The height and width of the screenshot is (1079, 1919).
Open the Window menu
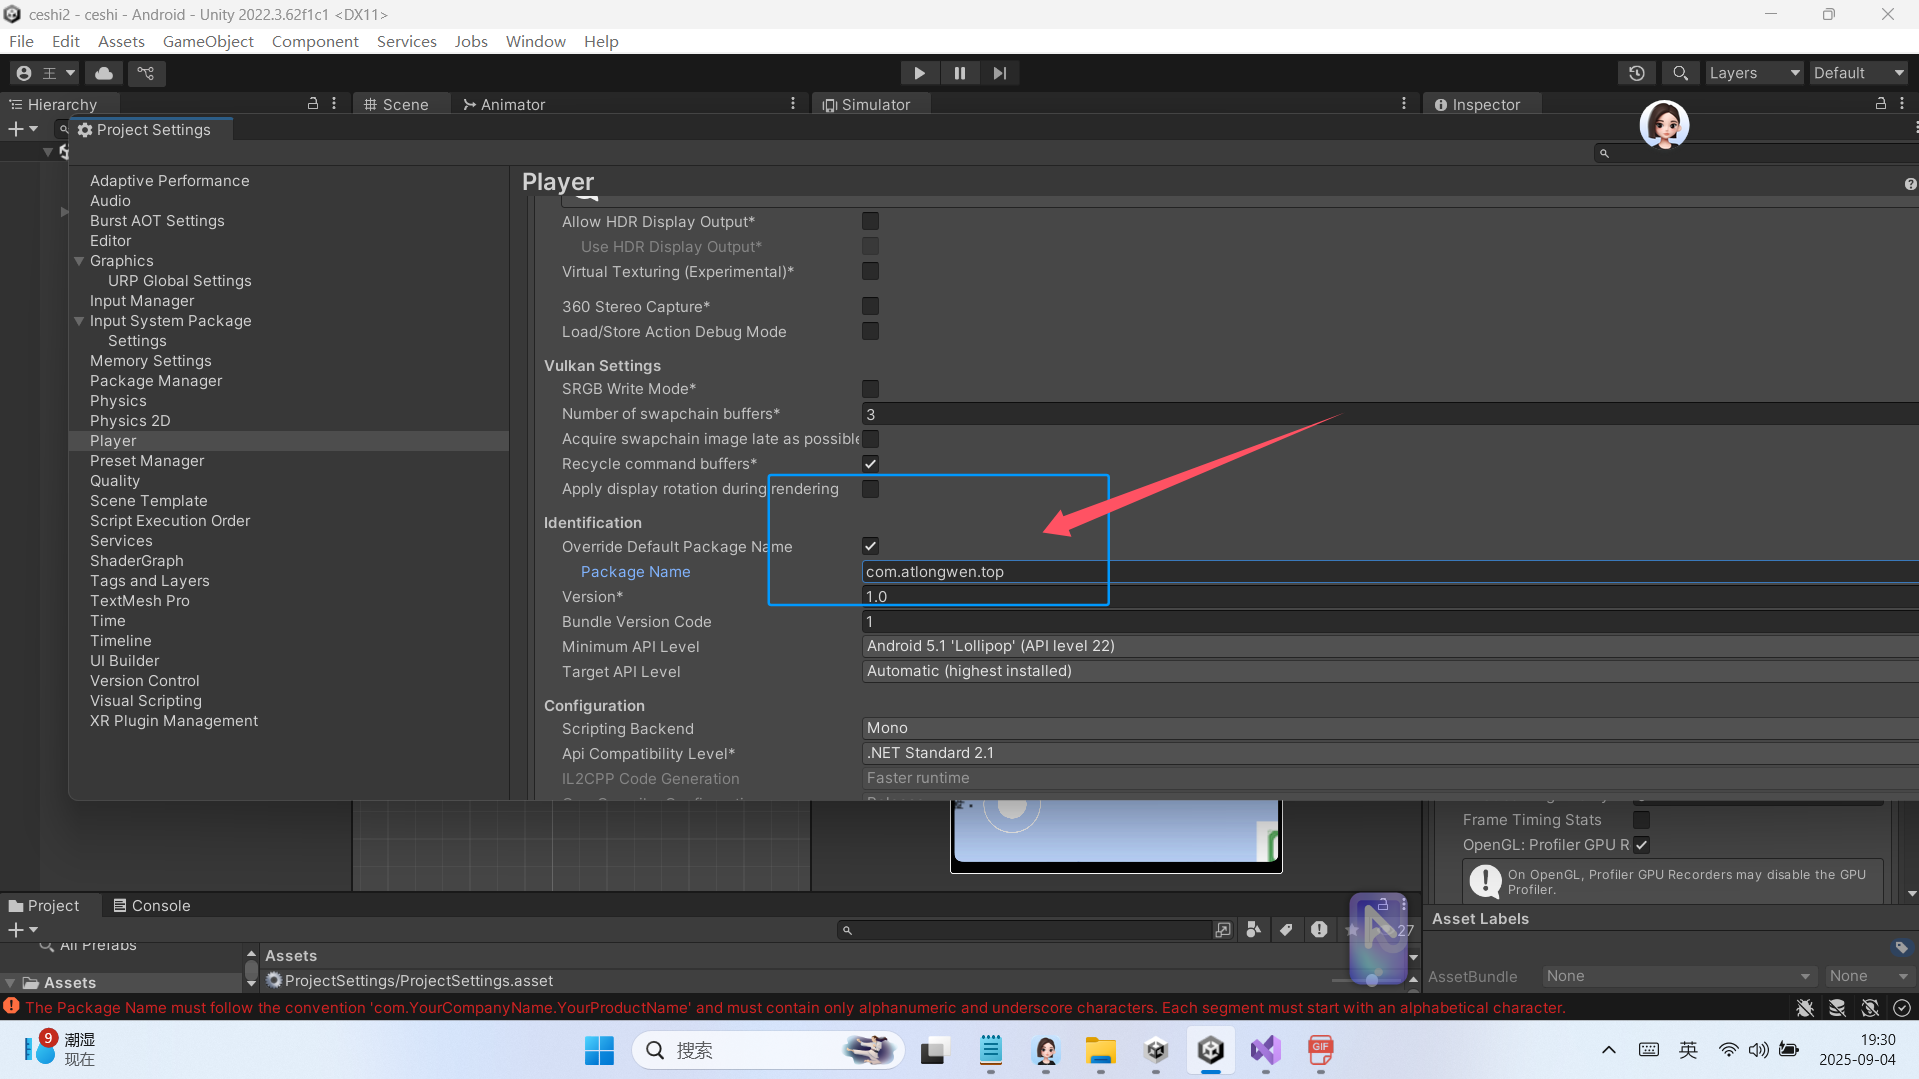tap(535, 41)
